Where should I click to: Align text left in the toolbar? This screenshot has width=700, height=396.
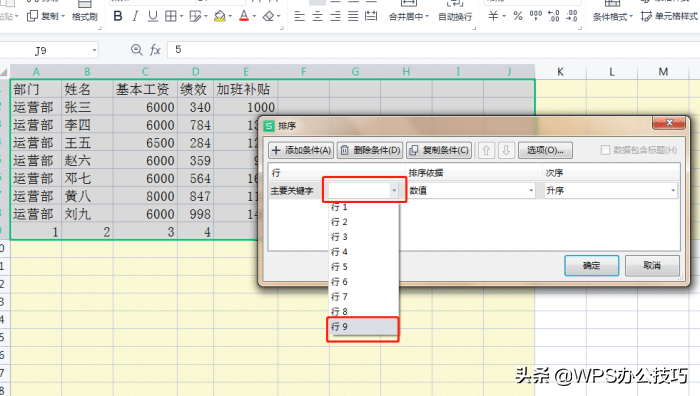300,17
